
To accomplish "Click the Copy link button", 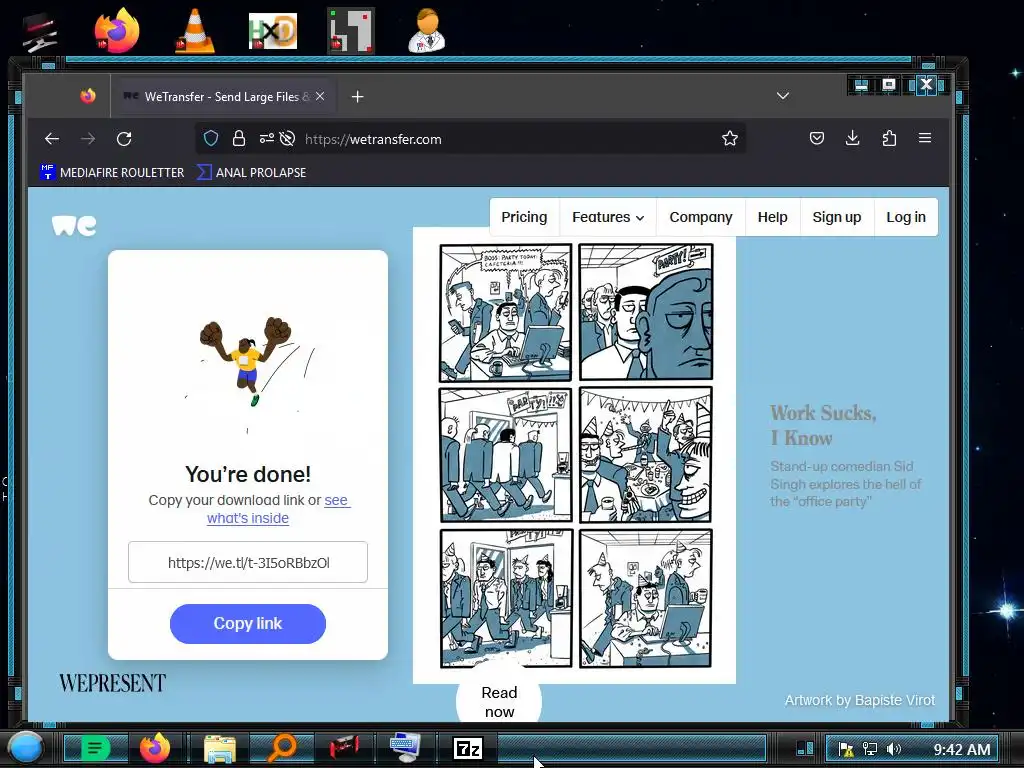I will 248,624.
